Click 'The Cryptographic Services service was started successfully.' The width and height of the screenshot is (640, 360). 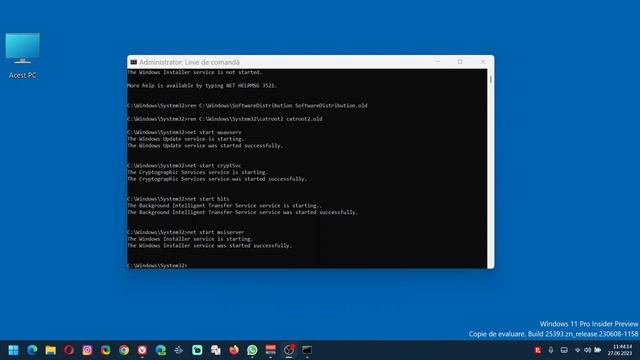(217, 179)
